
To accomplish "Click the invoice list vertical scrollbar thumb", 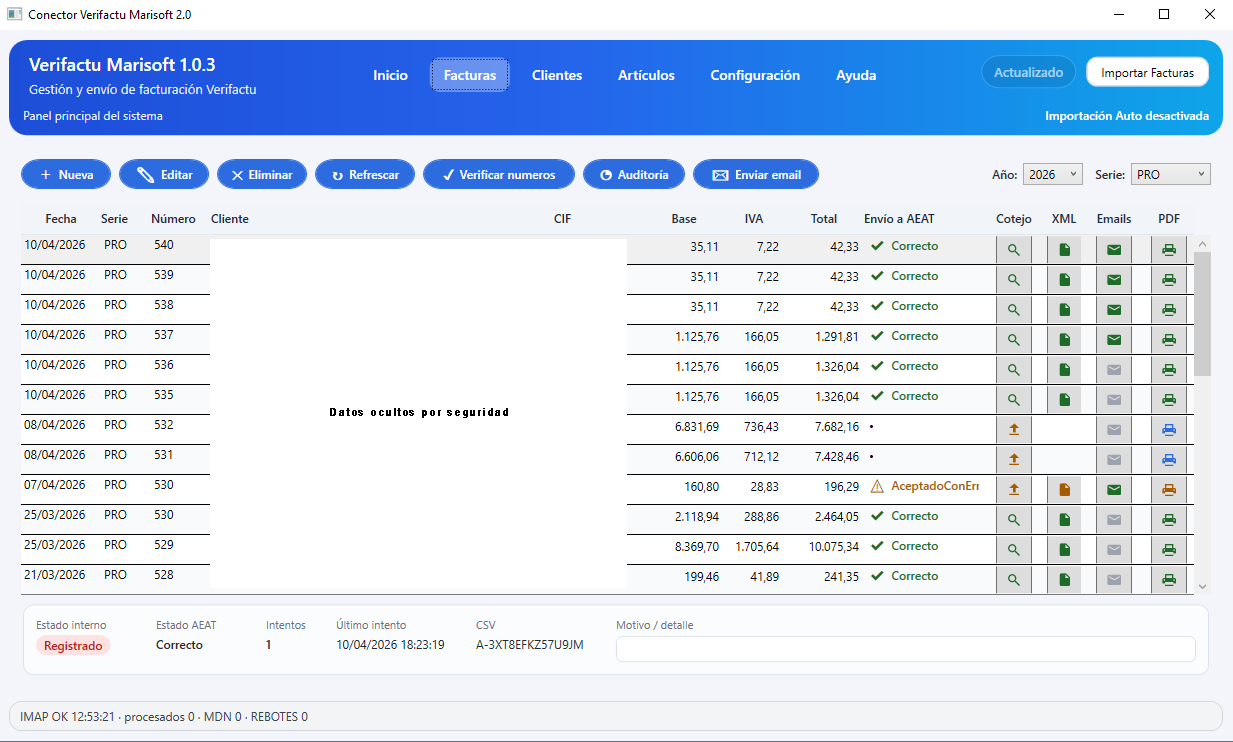I will (x=1203, y=313).
